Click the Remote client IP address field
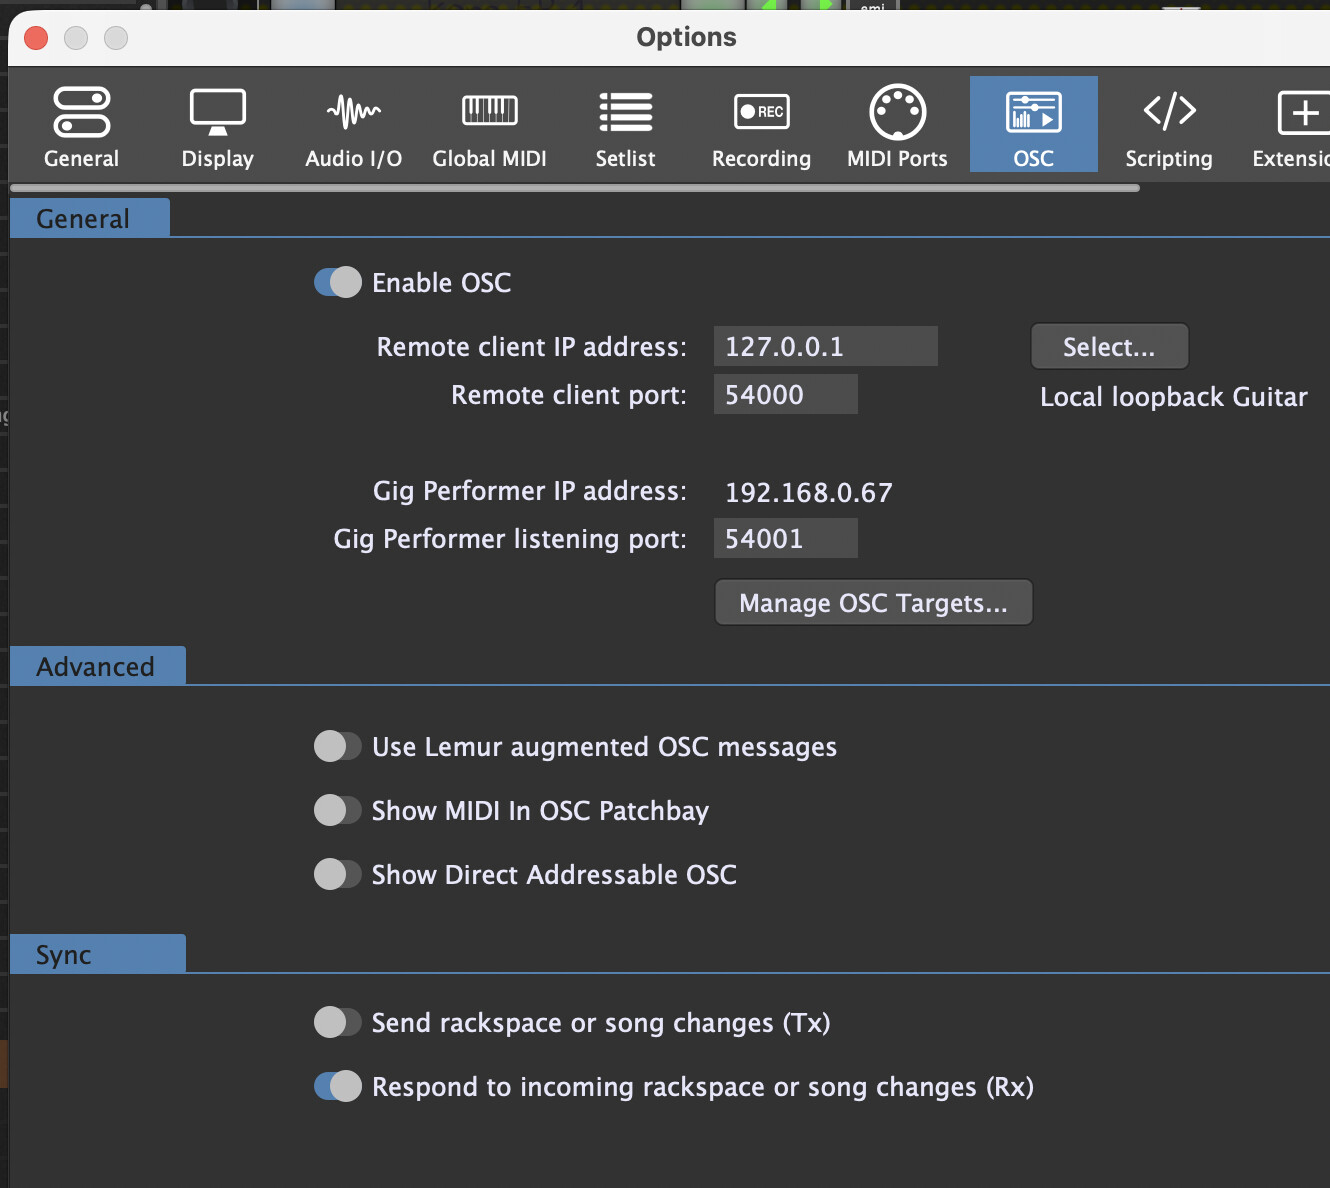Screen dimensions: 1330x1188 click(825, 347)
